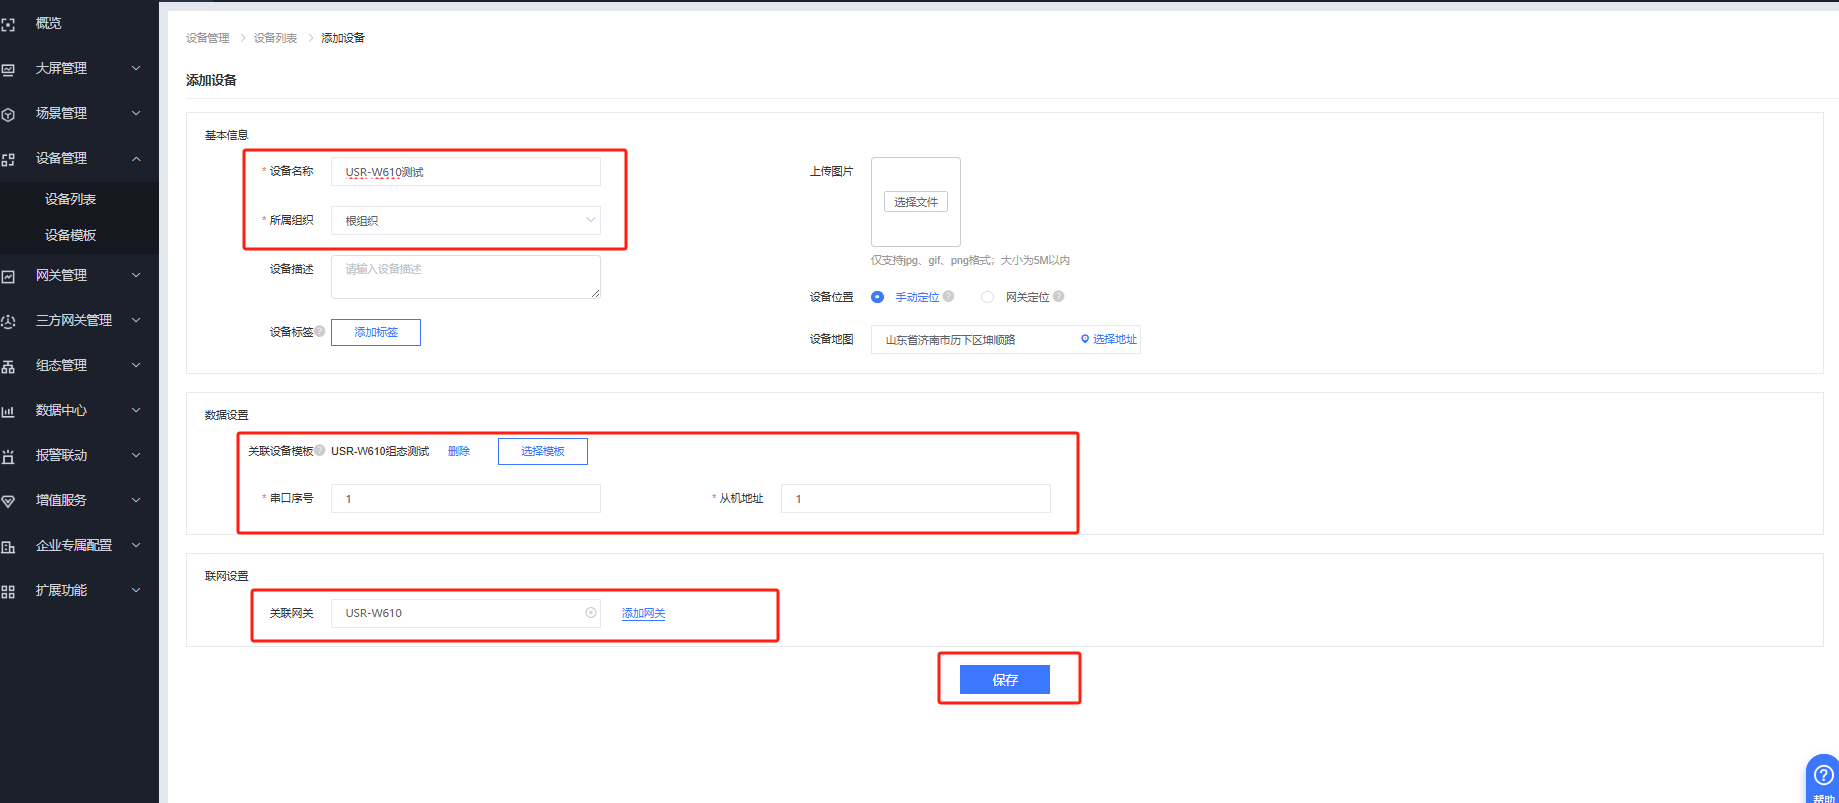Select the 手动定位 radio button

tap(877, 297)
